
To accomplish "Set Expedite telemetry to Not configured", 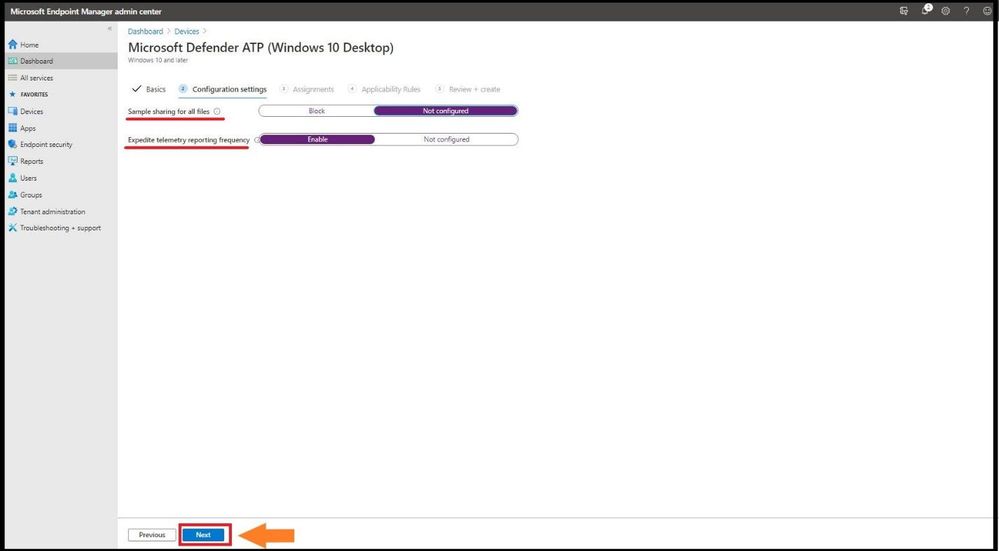I will point(447,140).
